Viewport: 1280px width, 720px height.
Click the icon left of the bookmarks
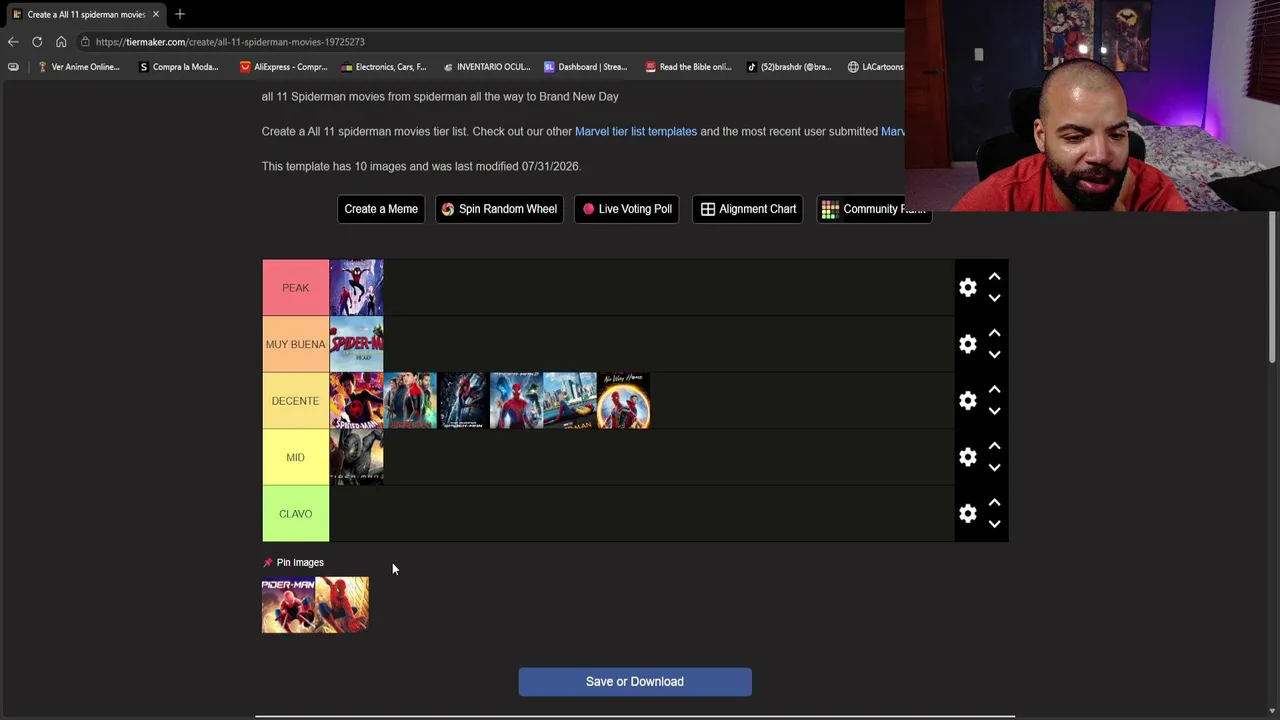13,67
